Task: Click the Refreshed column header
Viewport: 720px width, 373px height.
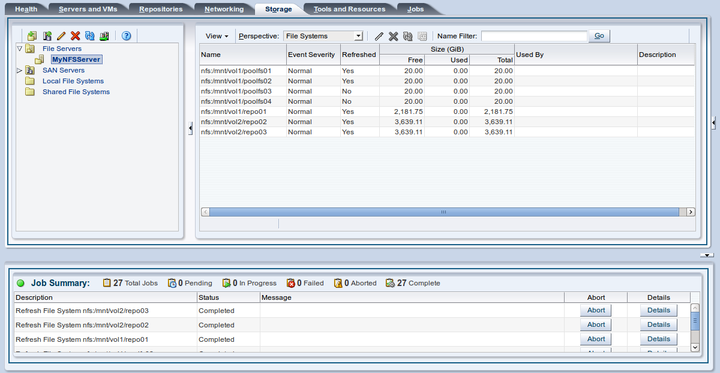Action: coord(360,54)
